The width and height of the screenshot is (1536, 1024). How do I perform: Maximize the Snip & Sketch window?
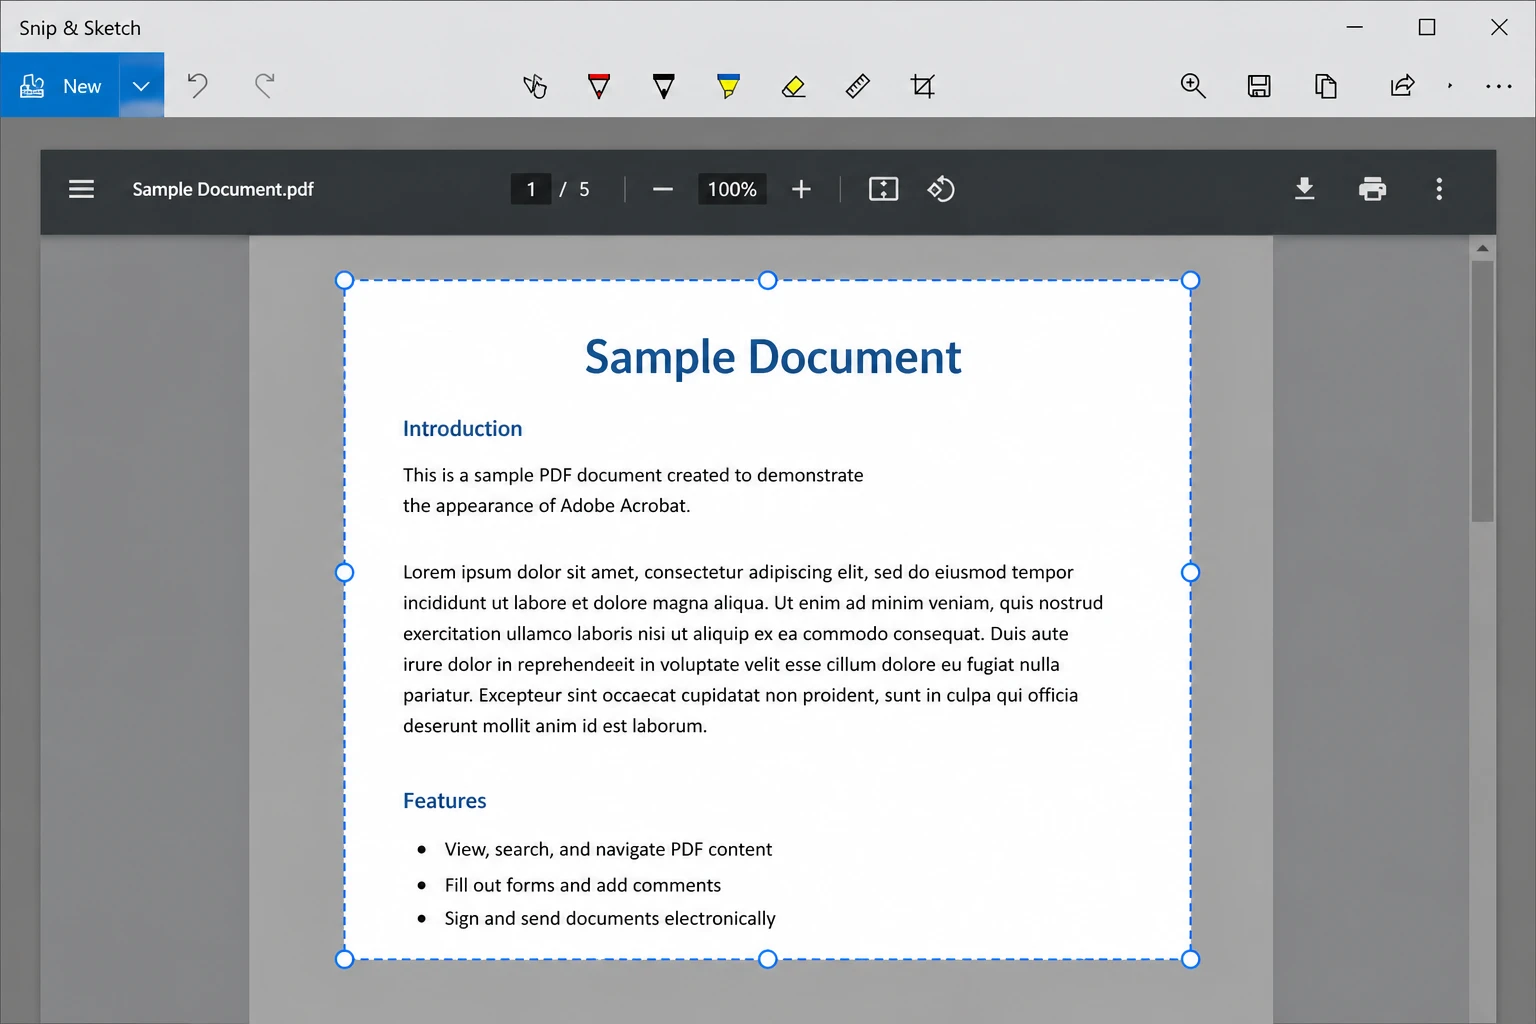click(1427, 27)
